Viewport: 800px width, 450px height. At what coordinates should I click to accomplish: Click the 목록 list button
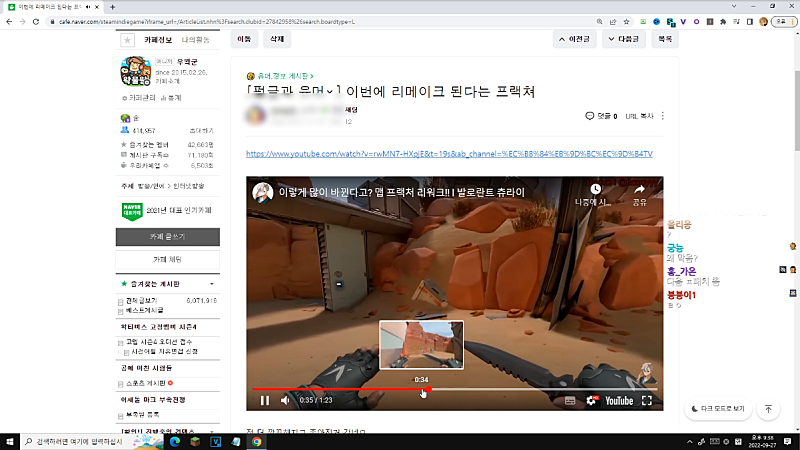pos(665,39)
